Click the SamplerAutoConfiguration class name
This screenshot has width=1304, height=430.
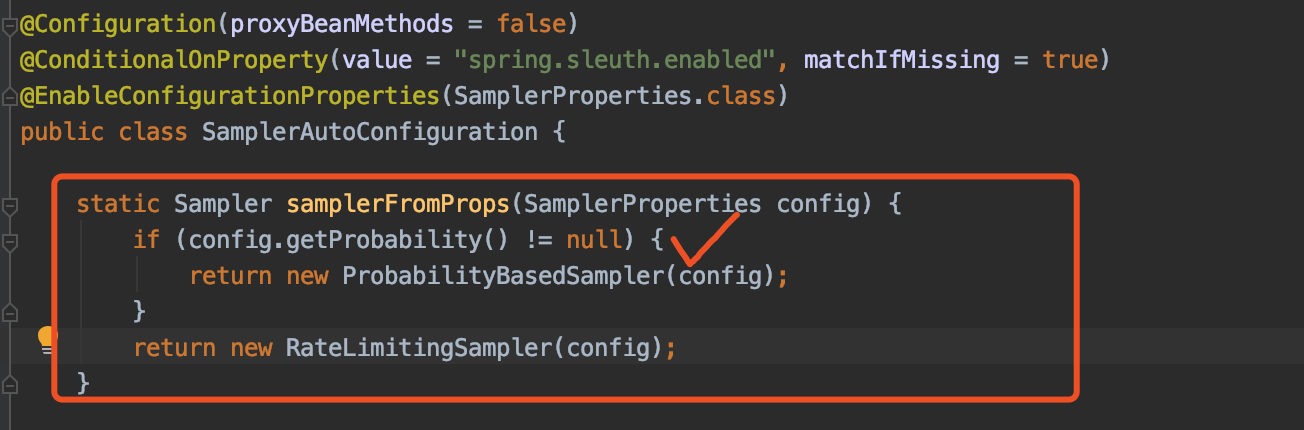coord(370,132)
